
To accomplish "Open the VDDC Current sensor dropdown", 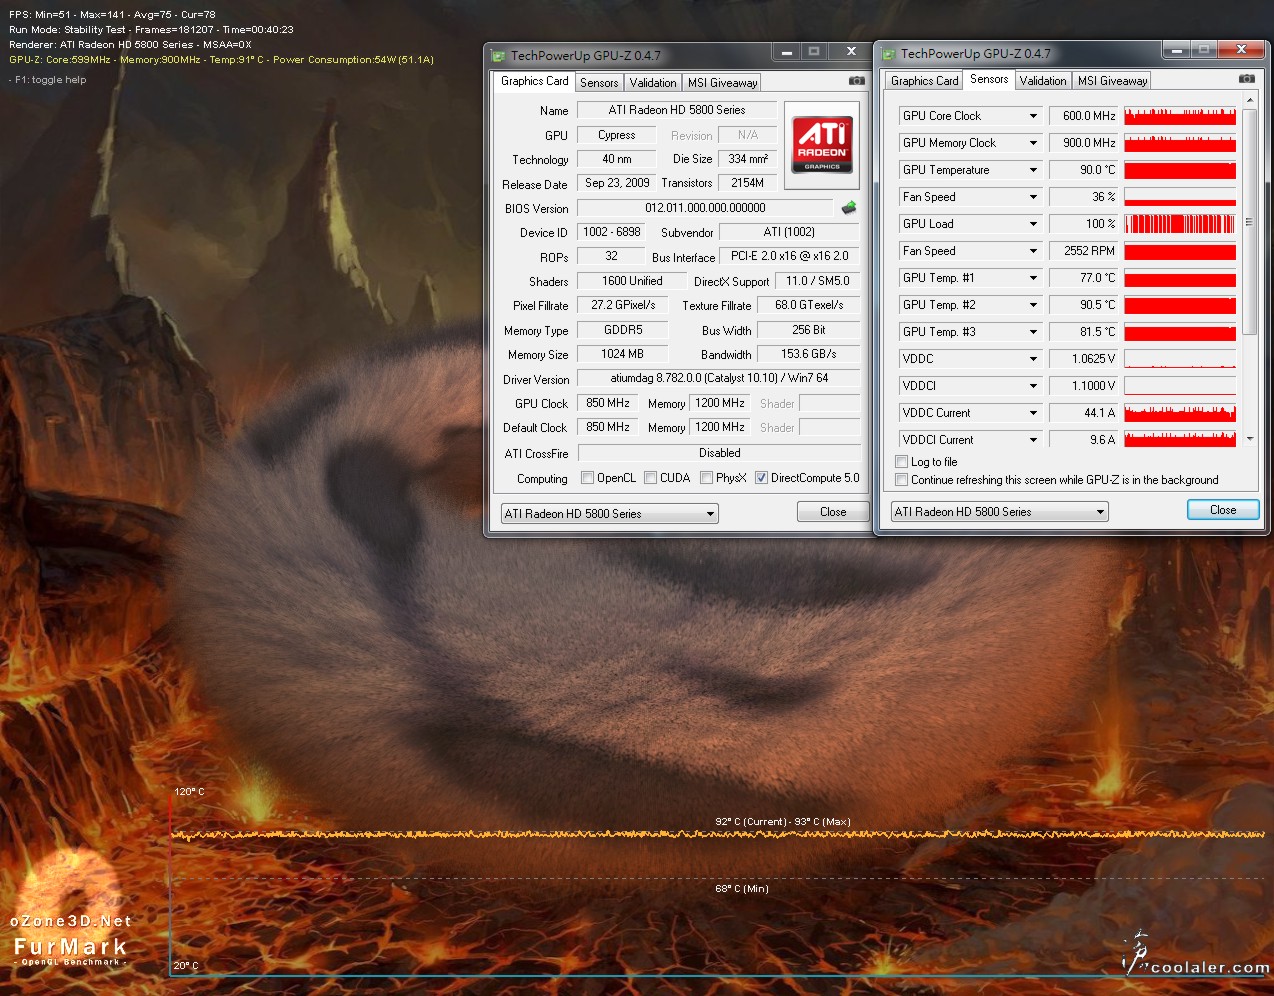I will [1033, 413].
